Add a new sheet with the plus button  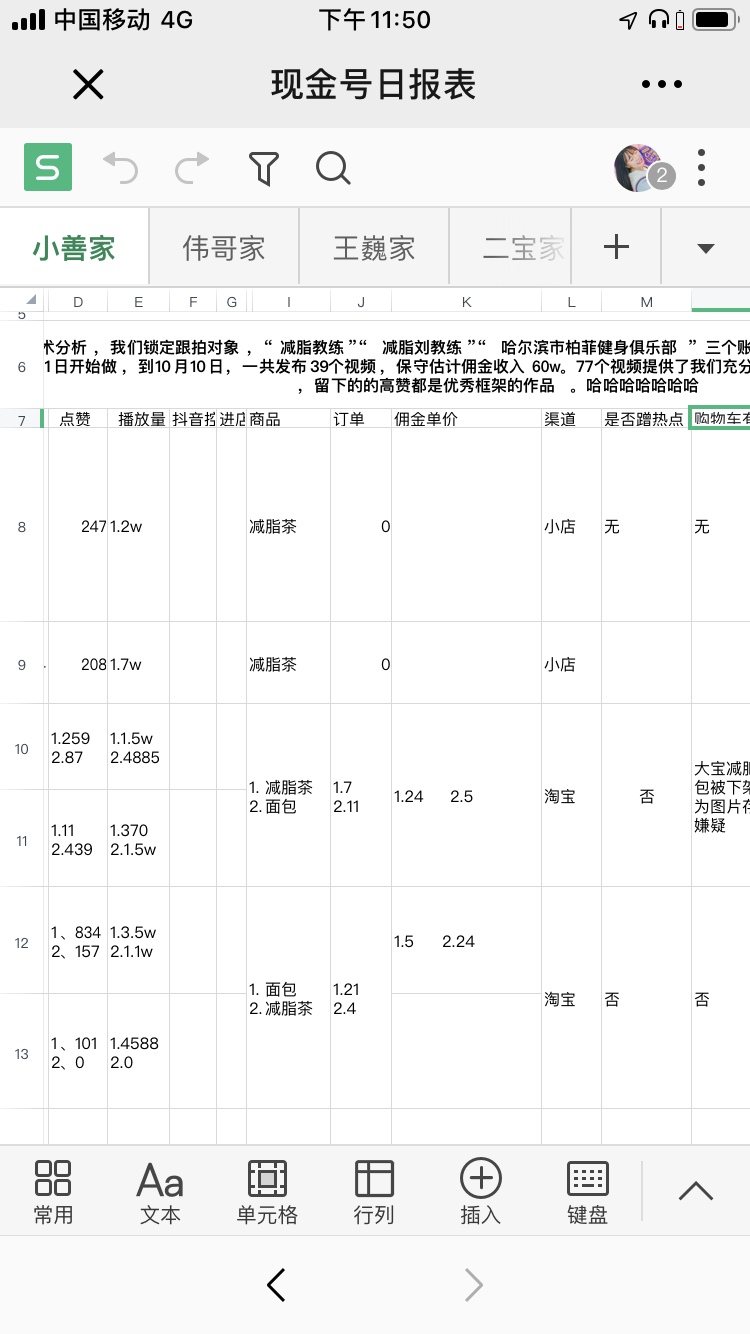tap(617, 247)
